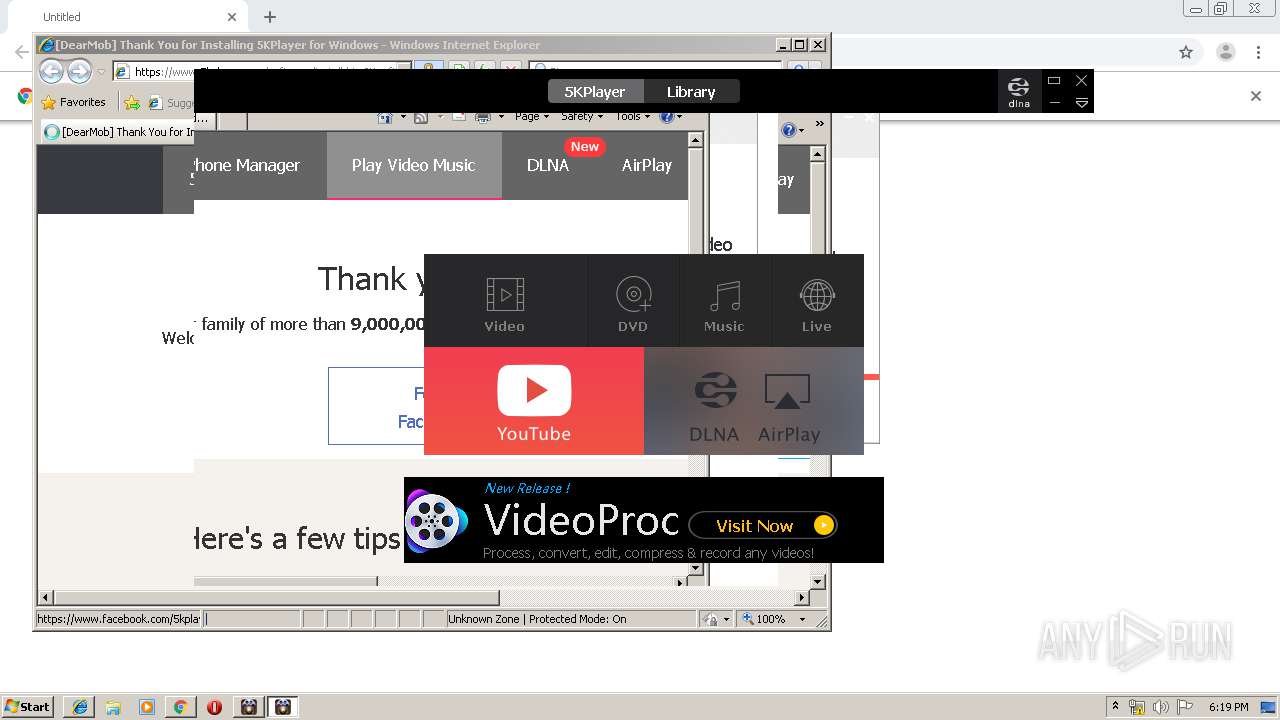Select the Play Video Music tab on webpage

[x=414, y=165]
